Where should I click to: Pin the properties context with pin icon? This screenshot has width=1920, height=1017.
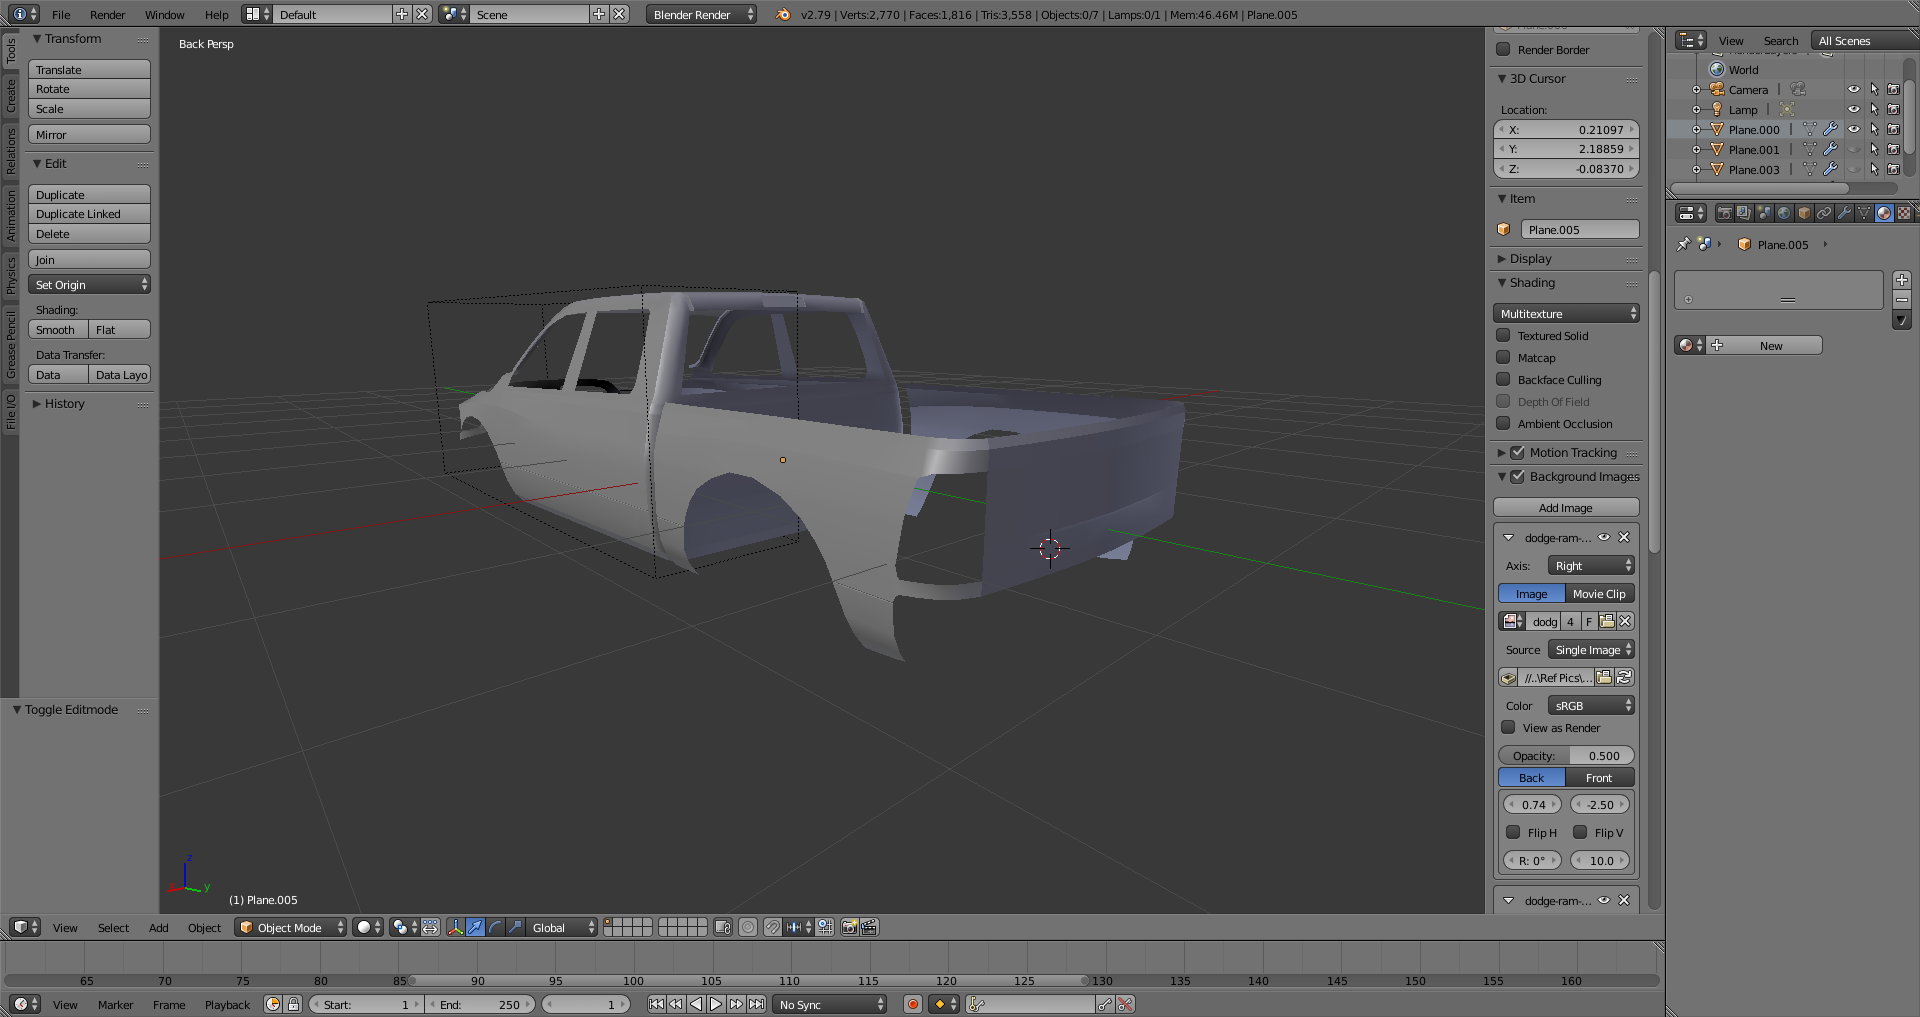click(x=1684, y=244)
